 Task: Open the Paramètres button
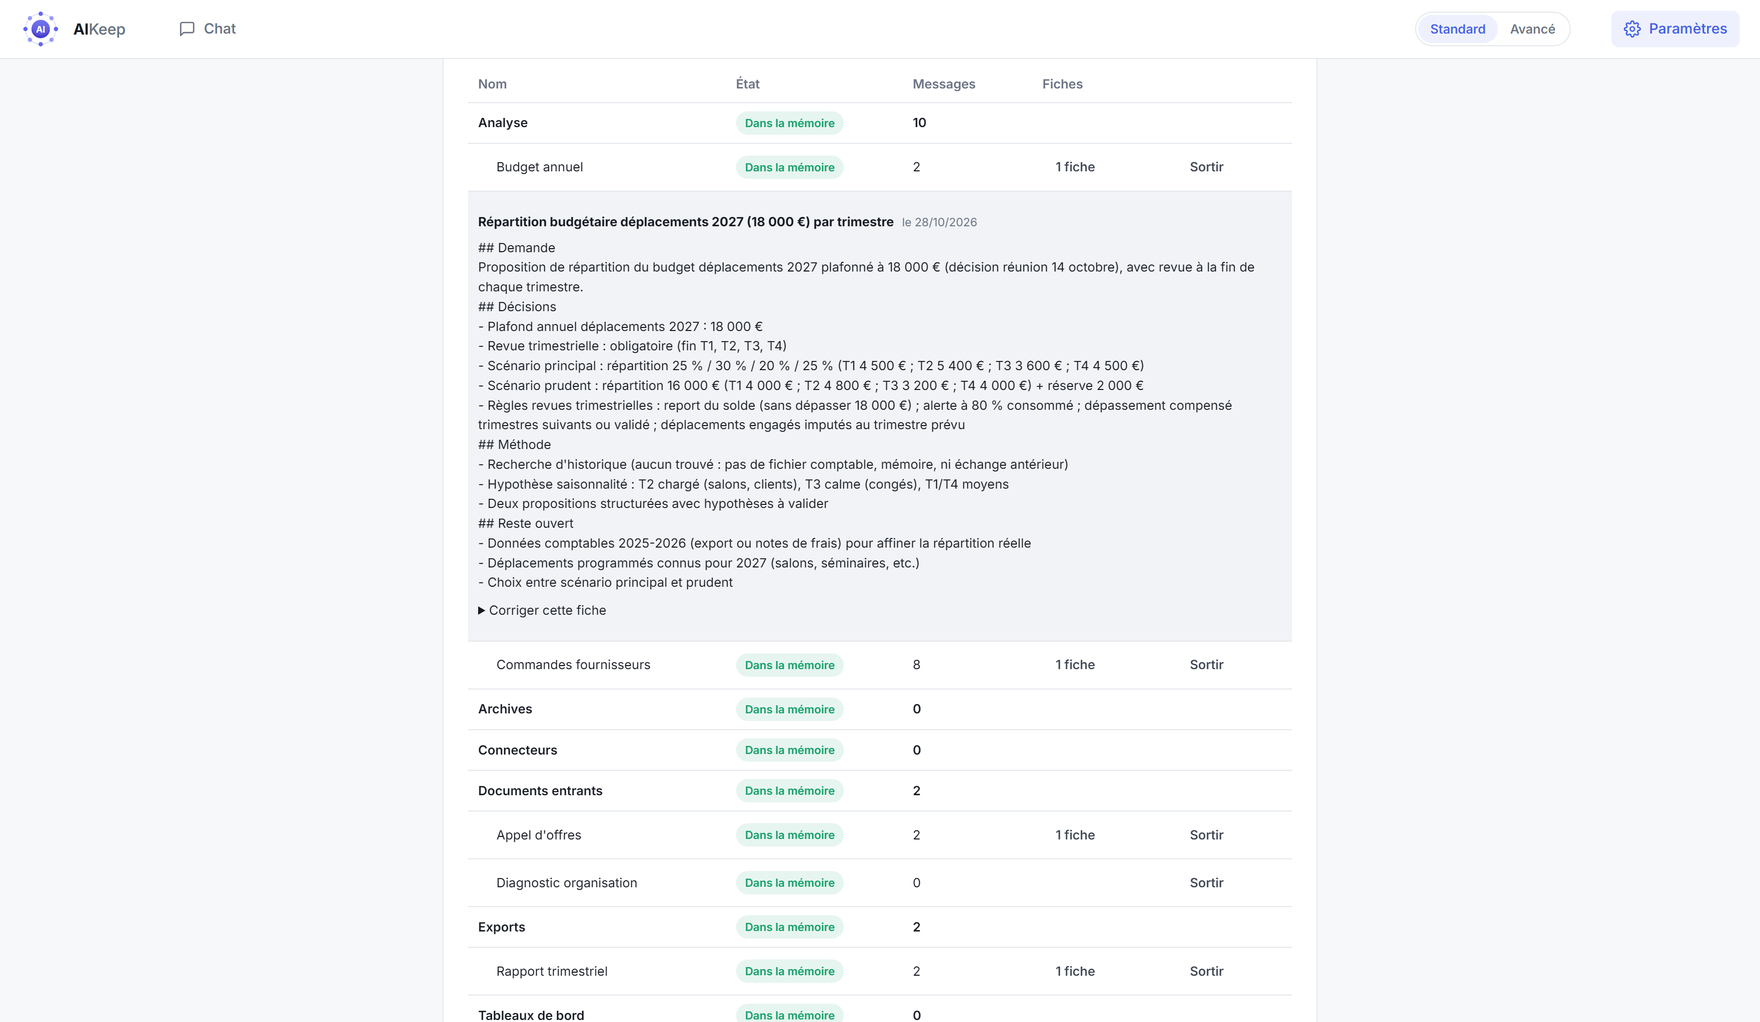click(1675, 29)
